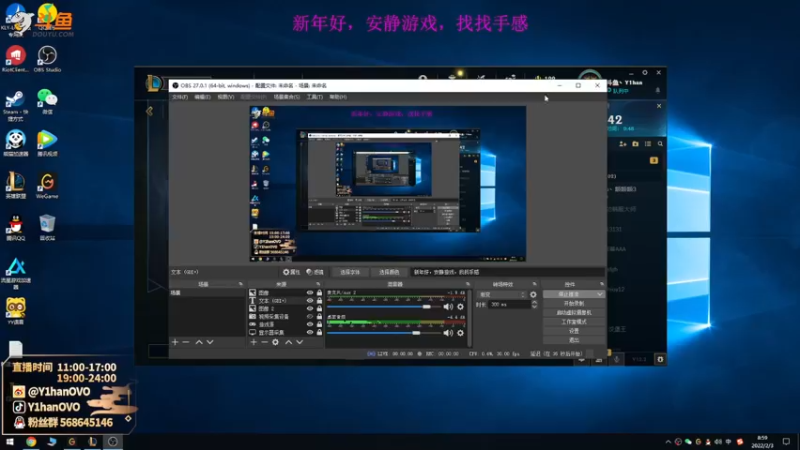This screenshot has width=800, height=450.
Task: Open transition properties gear in OBS
Action: [533, 294]
